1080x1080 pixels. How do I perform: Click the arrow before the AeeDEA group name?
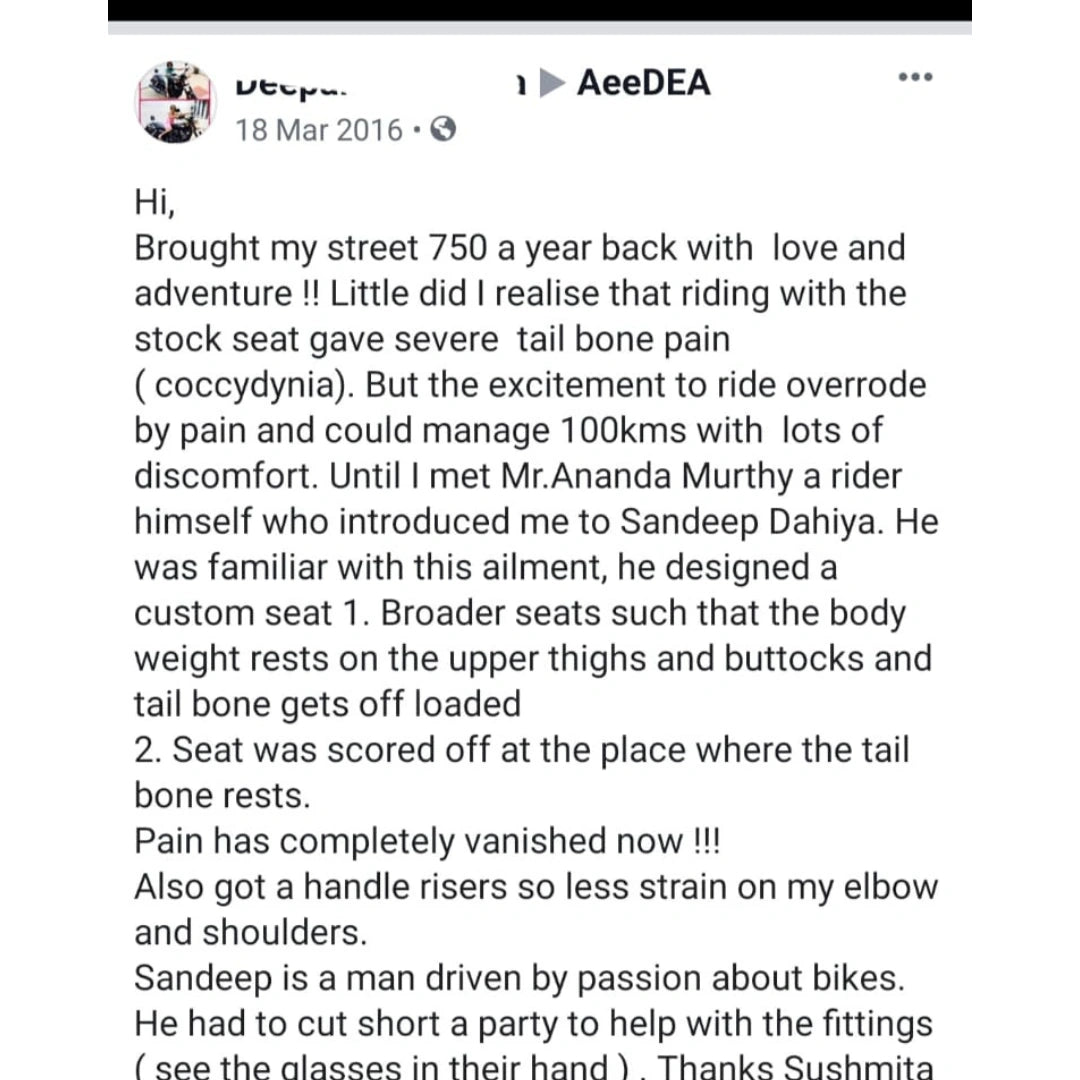coord(553,84)
